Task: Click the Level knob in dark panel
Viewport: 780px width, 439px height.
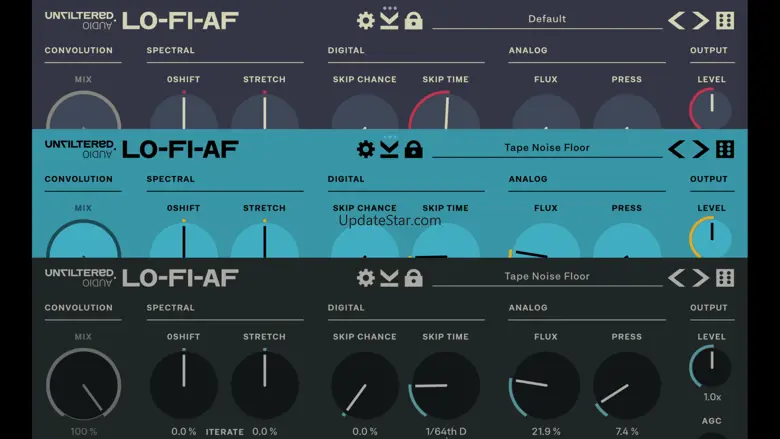Action: tap(711, 367)
